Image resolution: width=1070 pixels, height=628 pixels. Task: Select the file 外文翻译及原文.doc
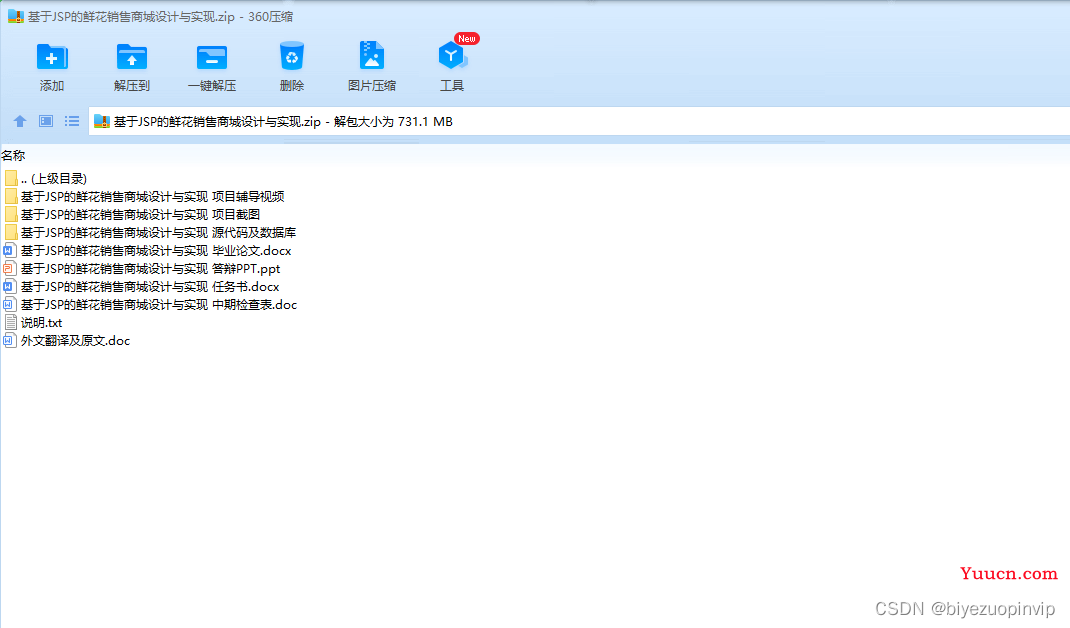(75, 341)
